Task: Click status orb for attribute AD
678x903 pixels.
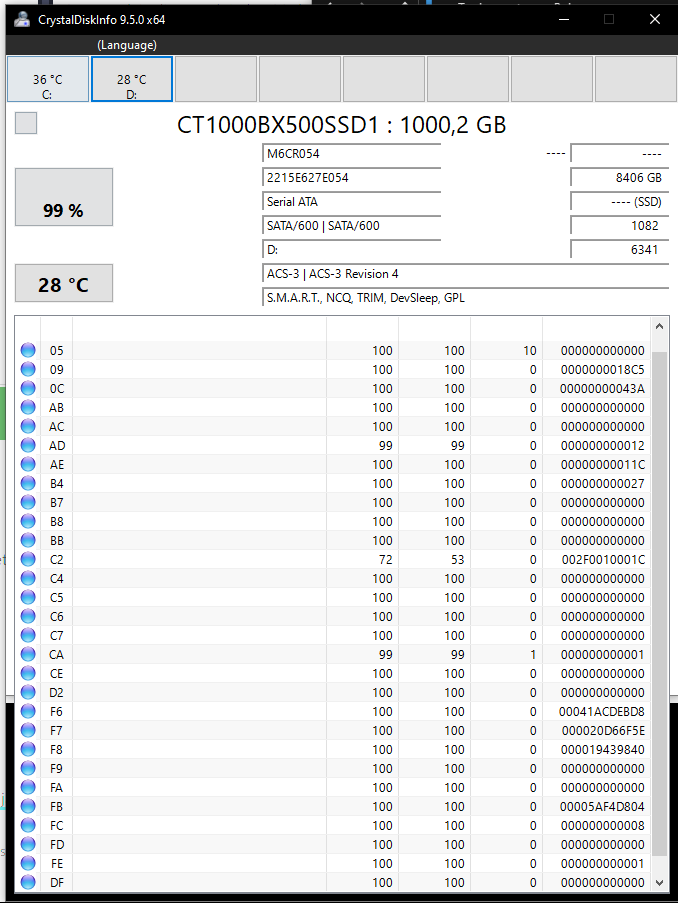Action: tap(28, 445)
